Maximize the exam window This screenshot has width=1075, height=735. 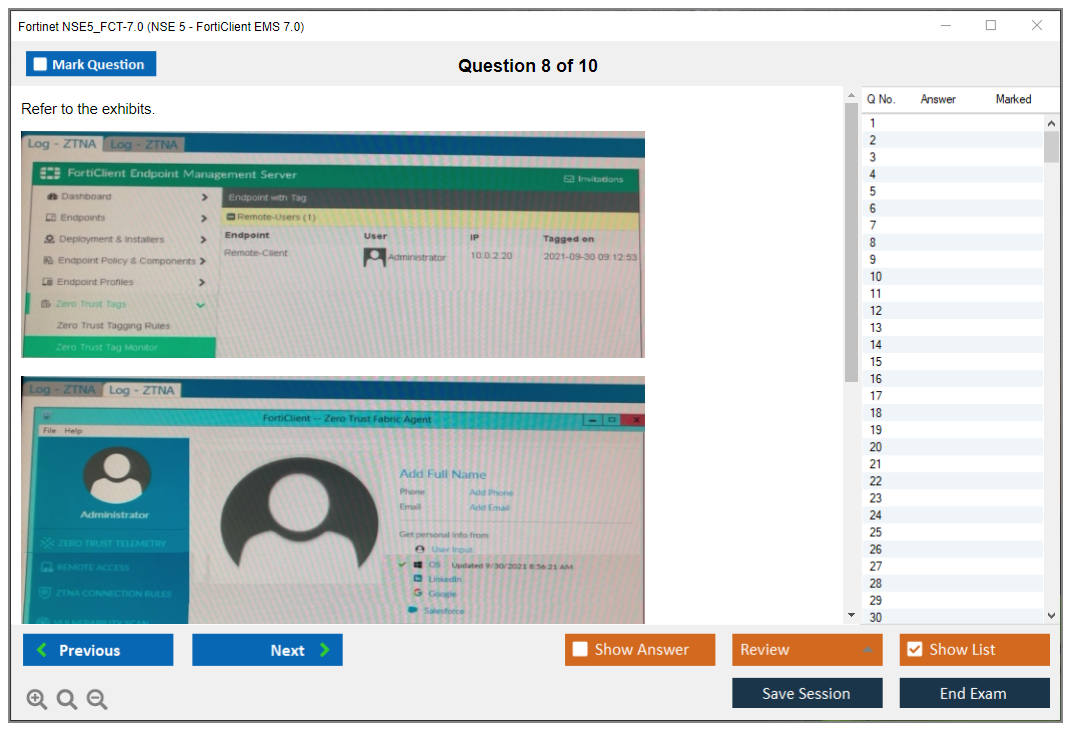click(x=991, y=26)
